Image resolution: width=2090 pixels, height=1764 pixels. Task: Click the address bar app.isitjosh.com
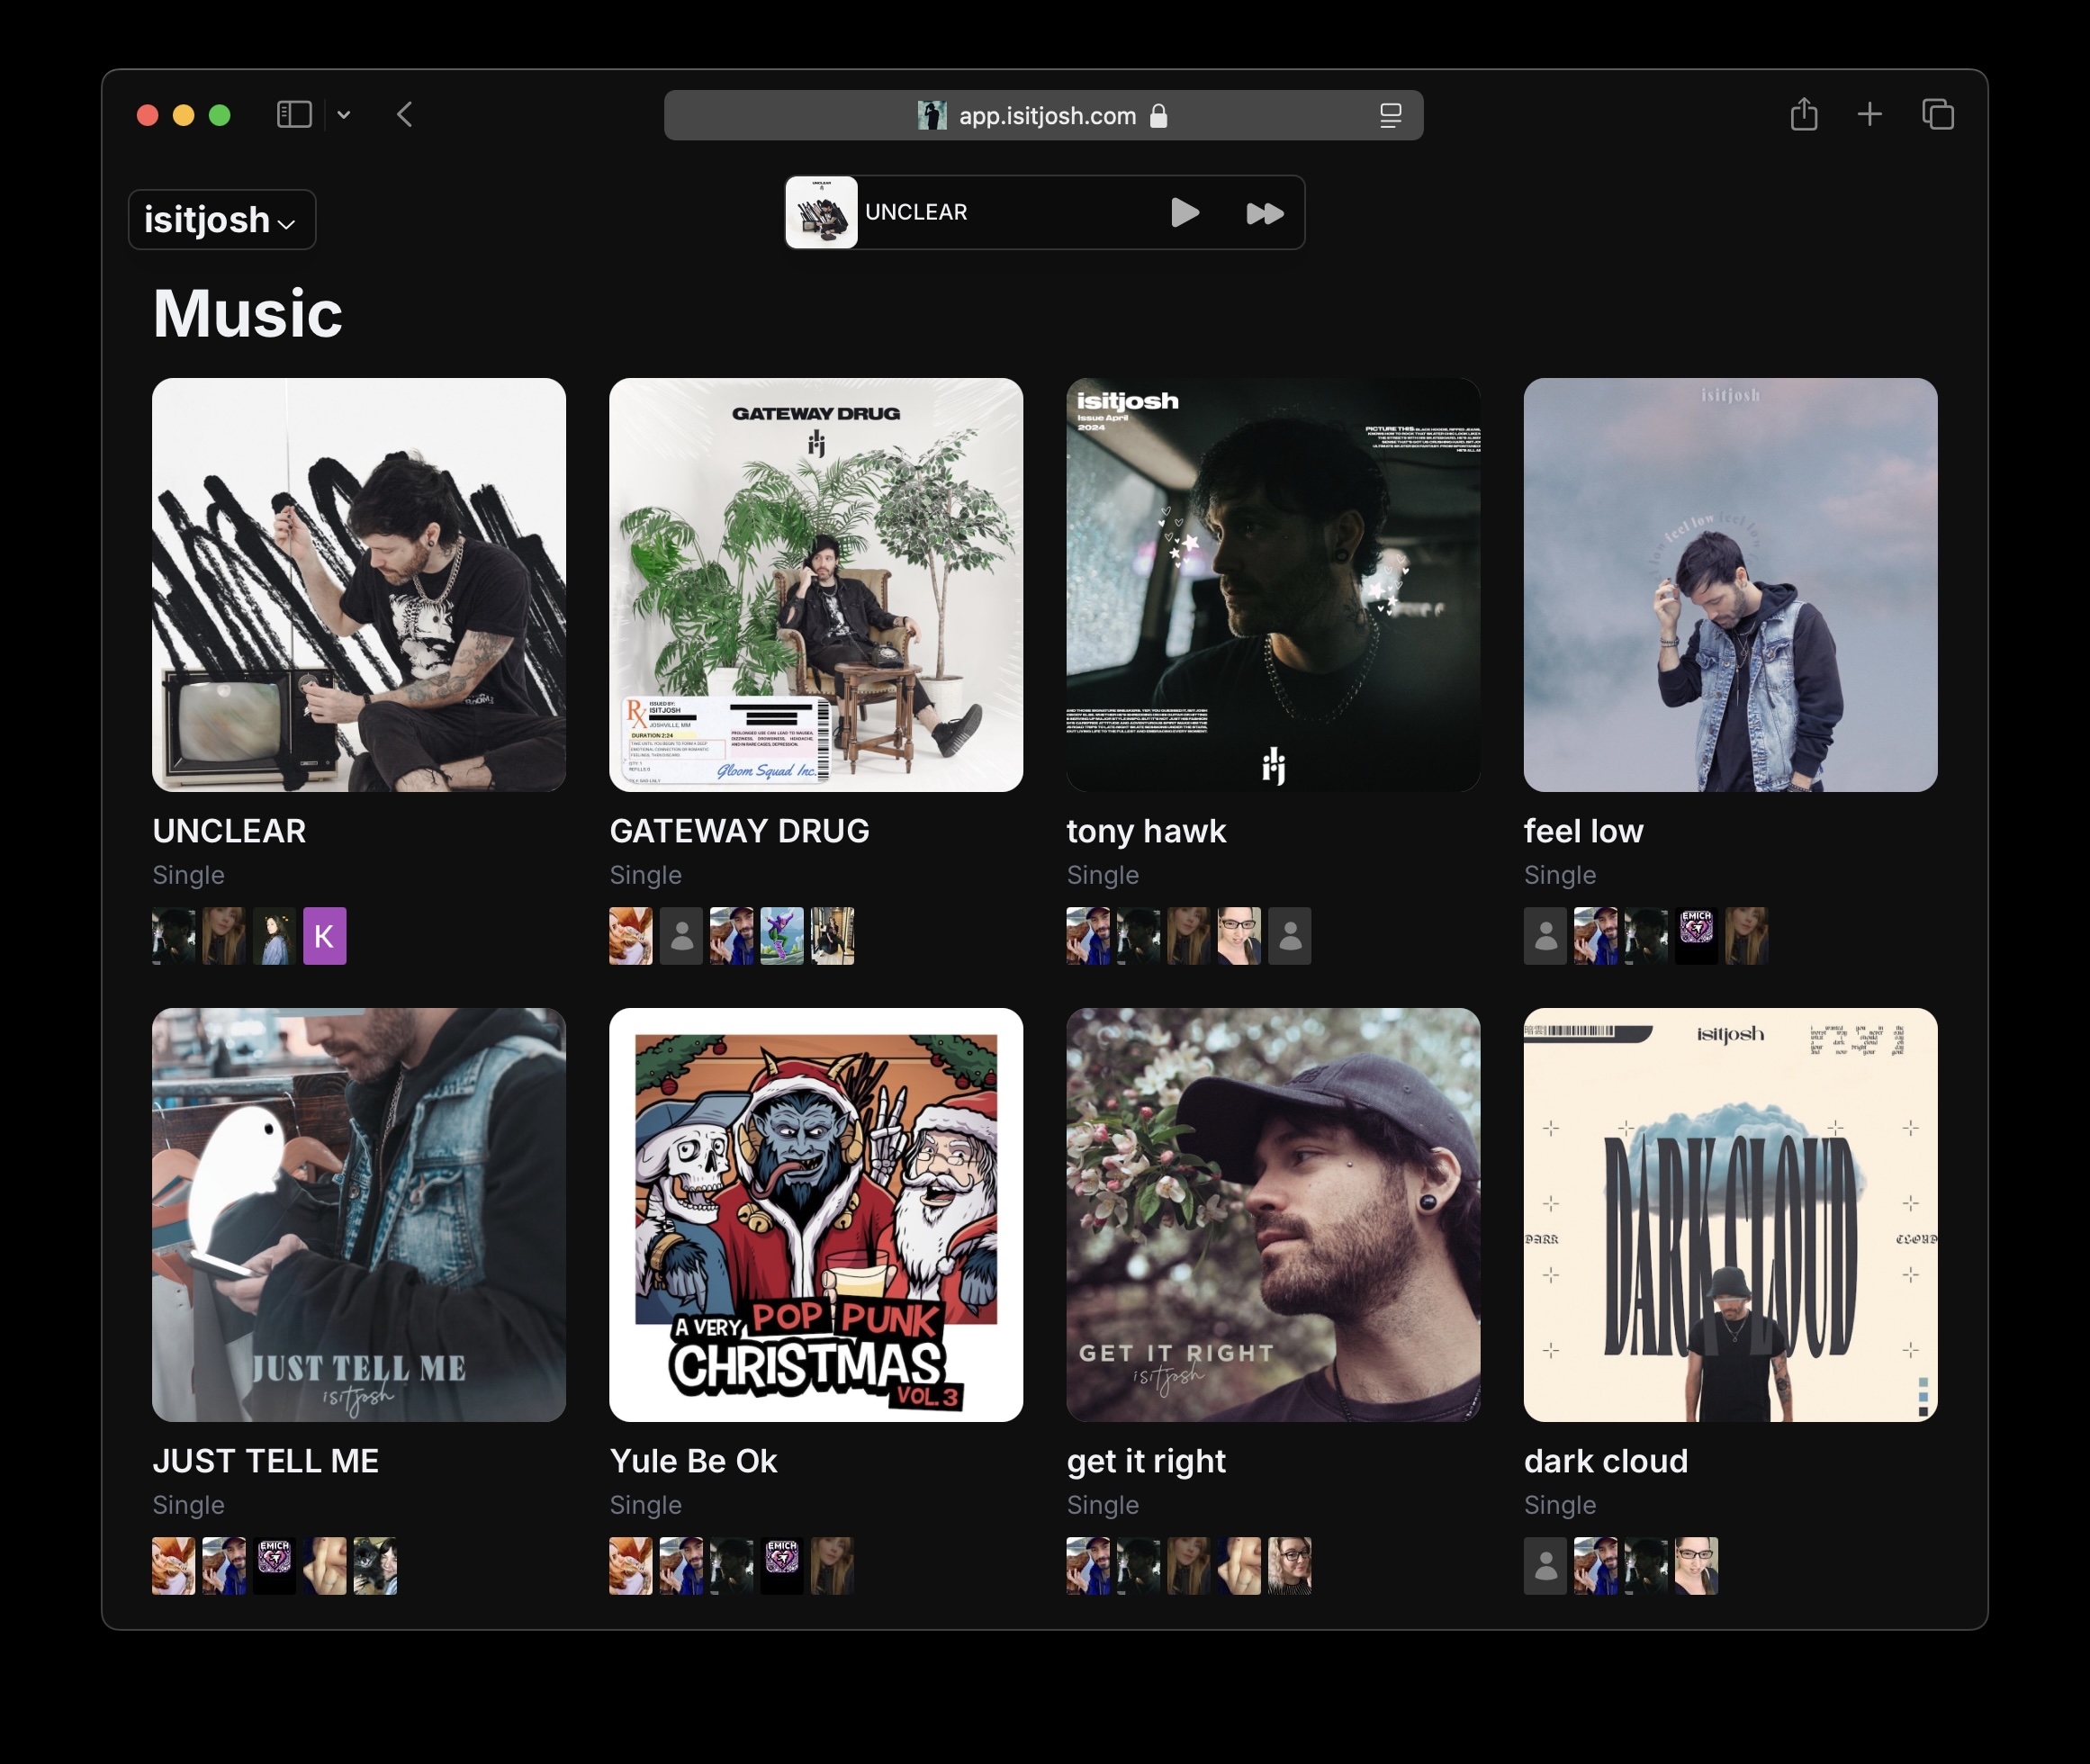coord(1043,116)
